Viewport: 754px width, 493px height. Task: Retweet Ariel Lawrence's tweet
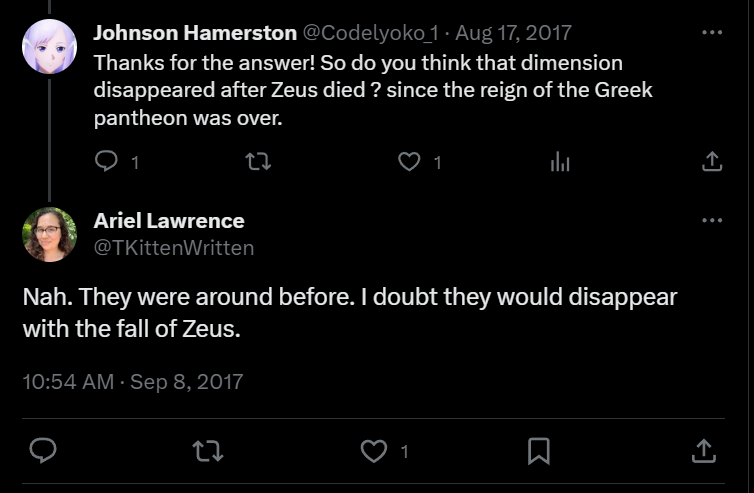click(x=207, y=451)
